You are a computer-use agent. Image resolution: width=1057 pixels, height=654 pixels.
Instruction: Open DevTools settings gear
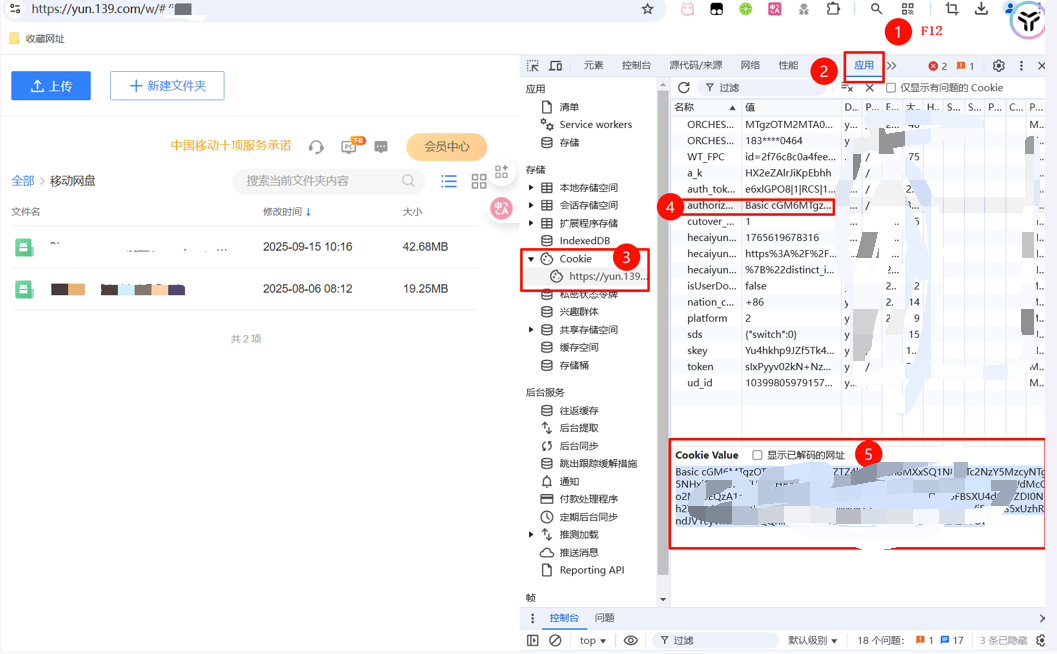pyautogui.click(x=998, y=65)
